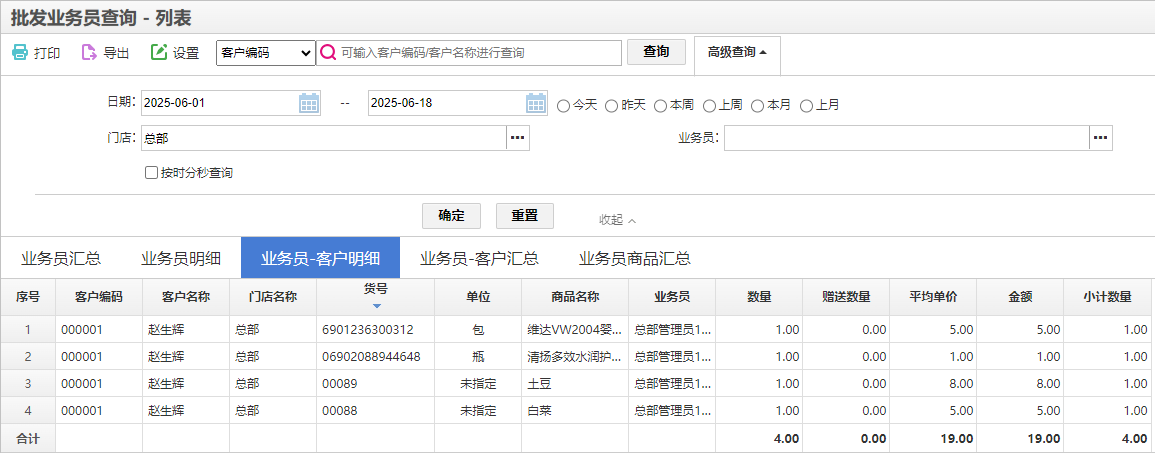Select the 今天 radio button
This screenshot has width=1155, height=453.
click(564, 105)
